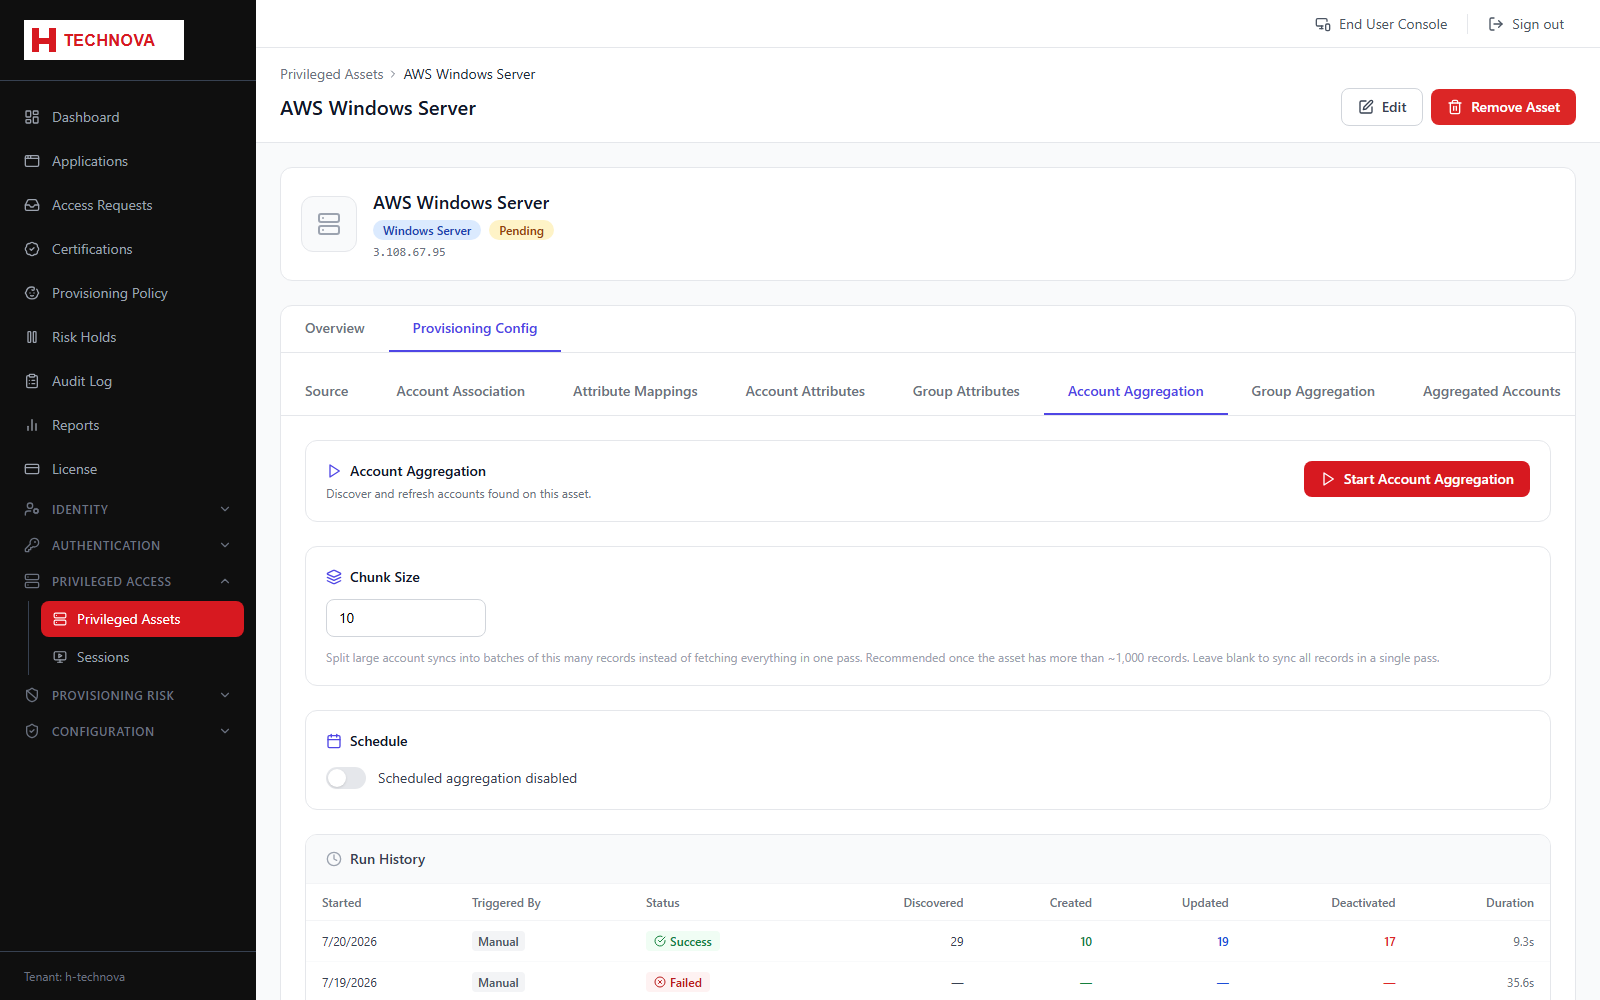Click the Certifications checkmark icon

point(32,249)
